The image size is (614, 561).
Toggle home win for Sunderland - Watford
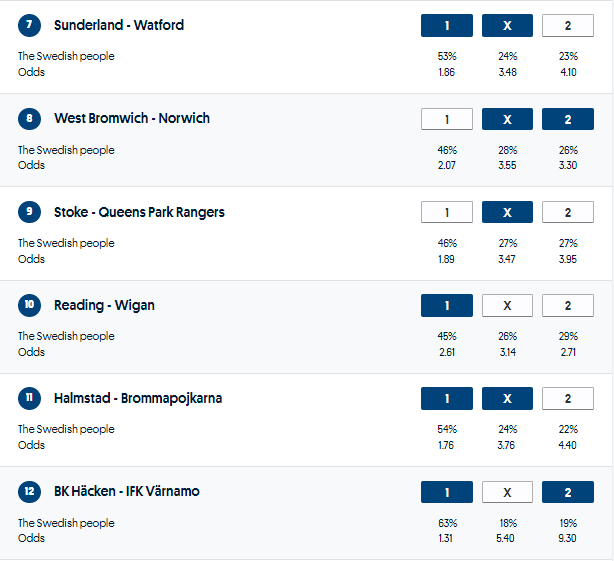click(x=447, y=26)
